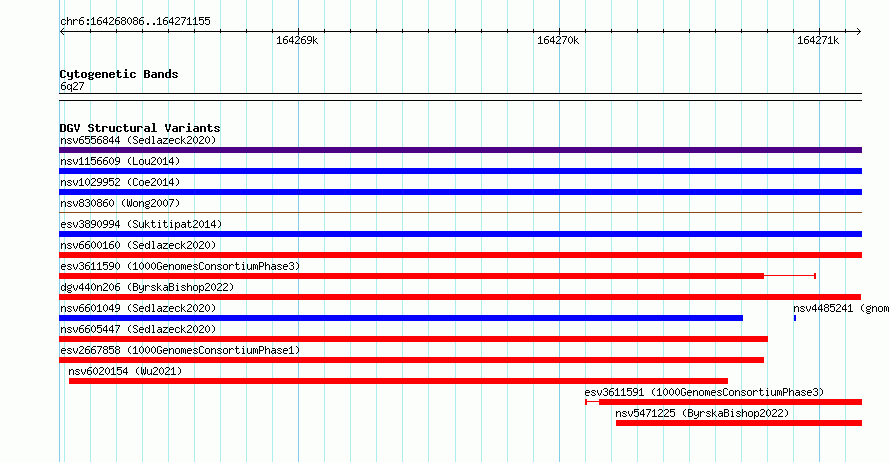Open the nsv6020154 (Wu2021) label
890x462 pixels.
125,371
